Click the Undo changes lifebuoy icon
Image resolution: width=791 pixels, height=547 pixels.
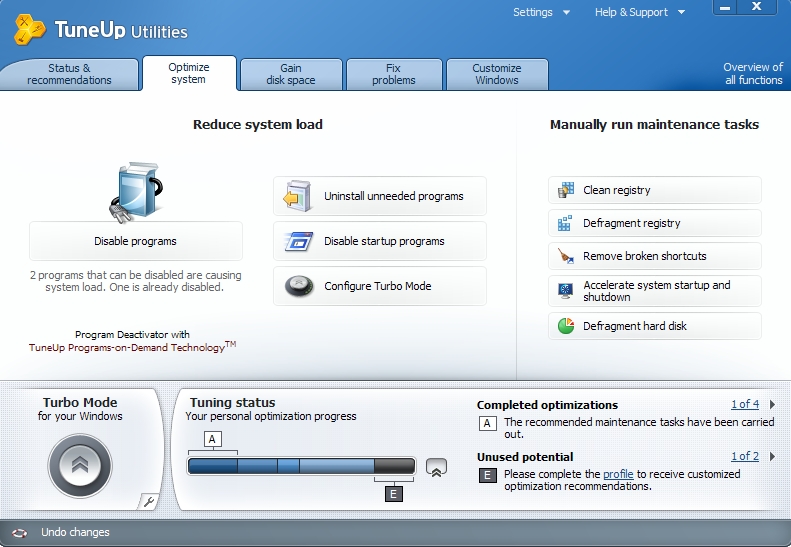click(20, 532)
